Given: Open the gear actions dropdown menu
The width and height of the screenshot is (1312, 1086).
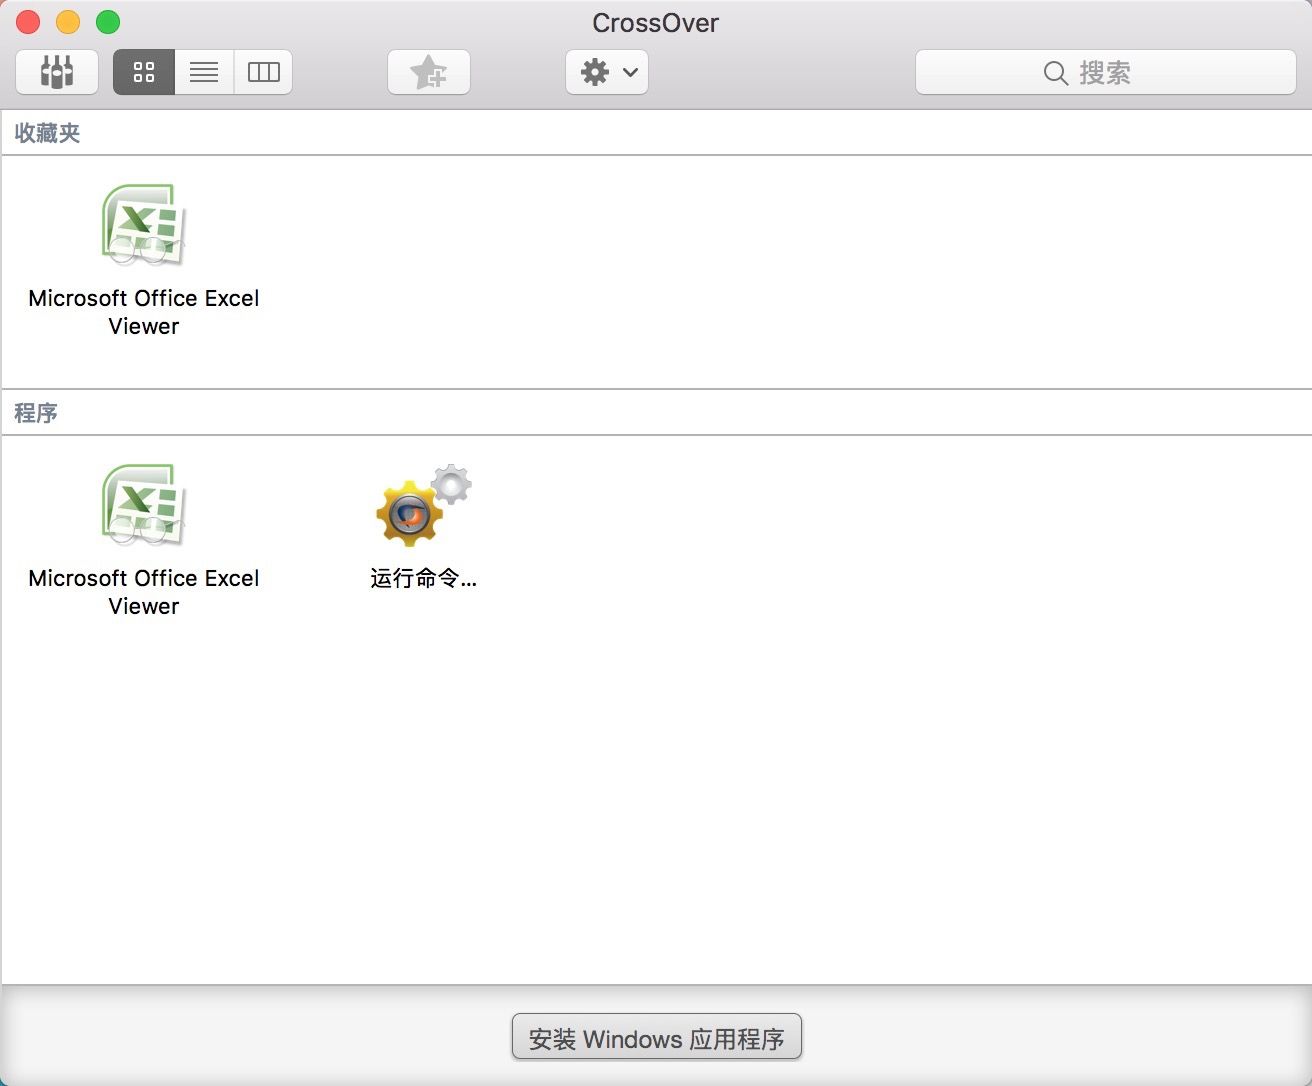Looking at the screenshot, I should pyautogui.click(x=607, y=72).
